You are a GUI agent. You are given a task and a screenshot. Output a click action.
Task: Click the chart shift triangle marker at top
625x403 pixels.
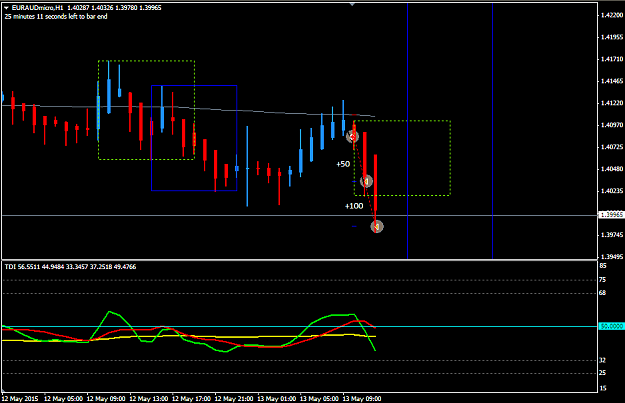pyautogui.click(x=352, y=4)
